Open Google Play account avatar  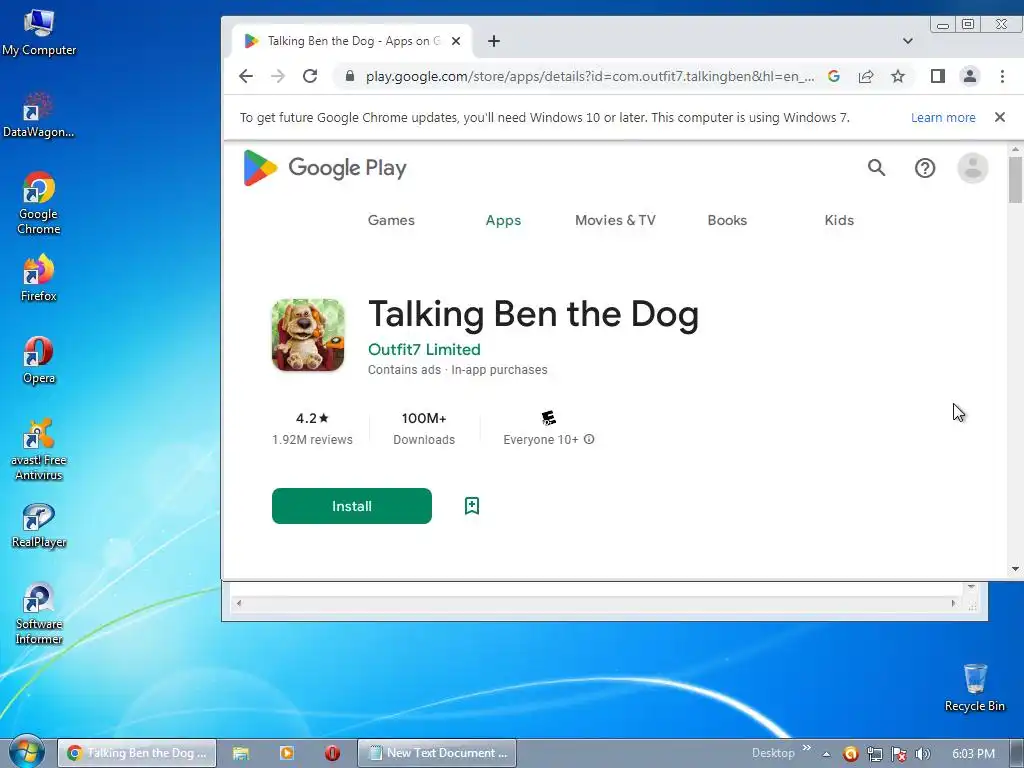973,168
